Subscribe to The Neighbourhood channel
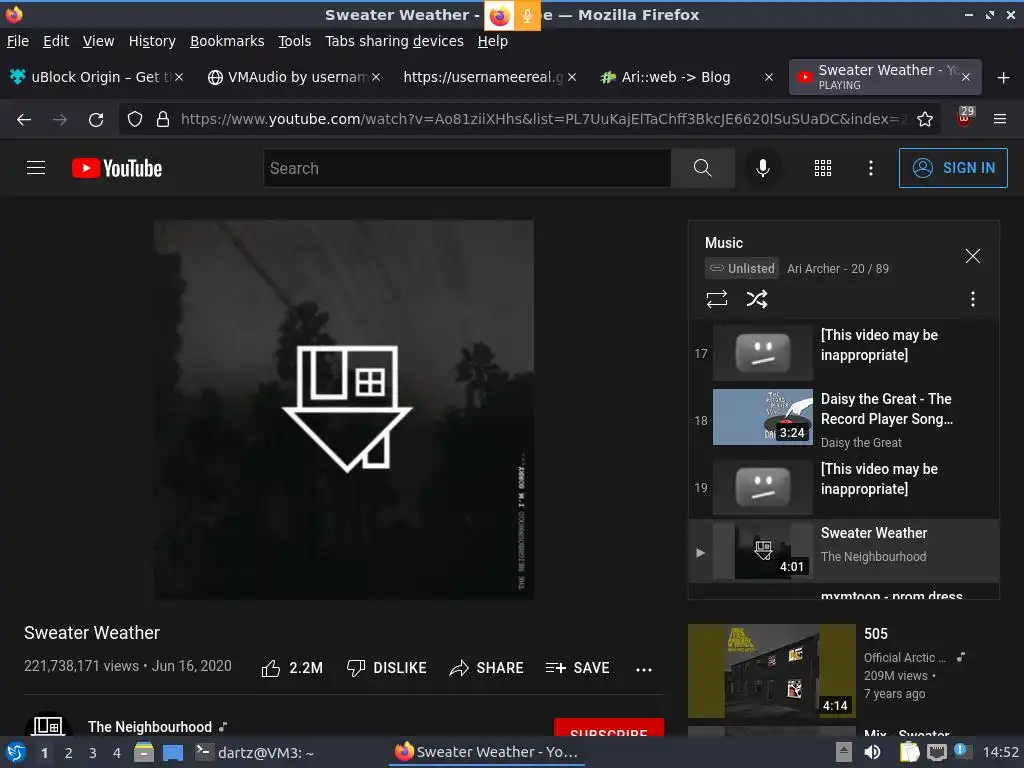 [609, 728]
